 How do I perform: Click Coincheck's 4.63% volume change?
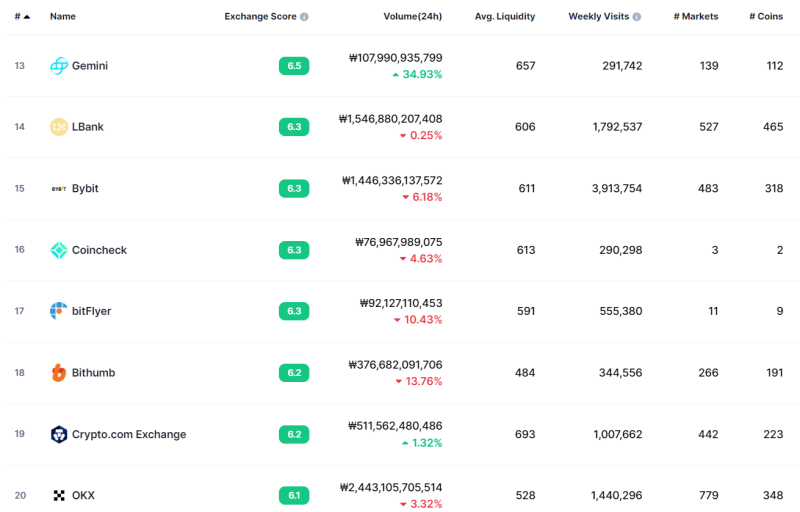421,259
